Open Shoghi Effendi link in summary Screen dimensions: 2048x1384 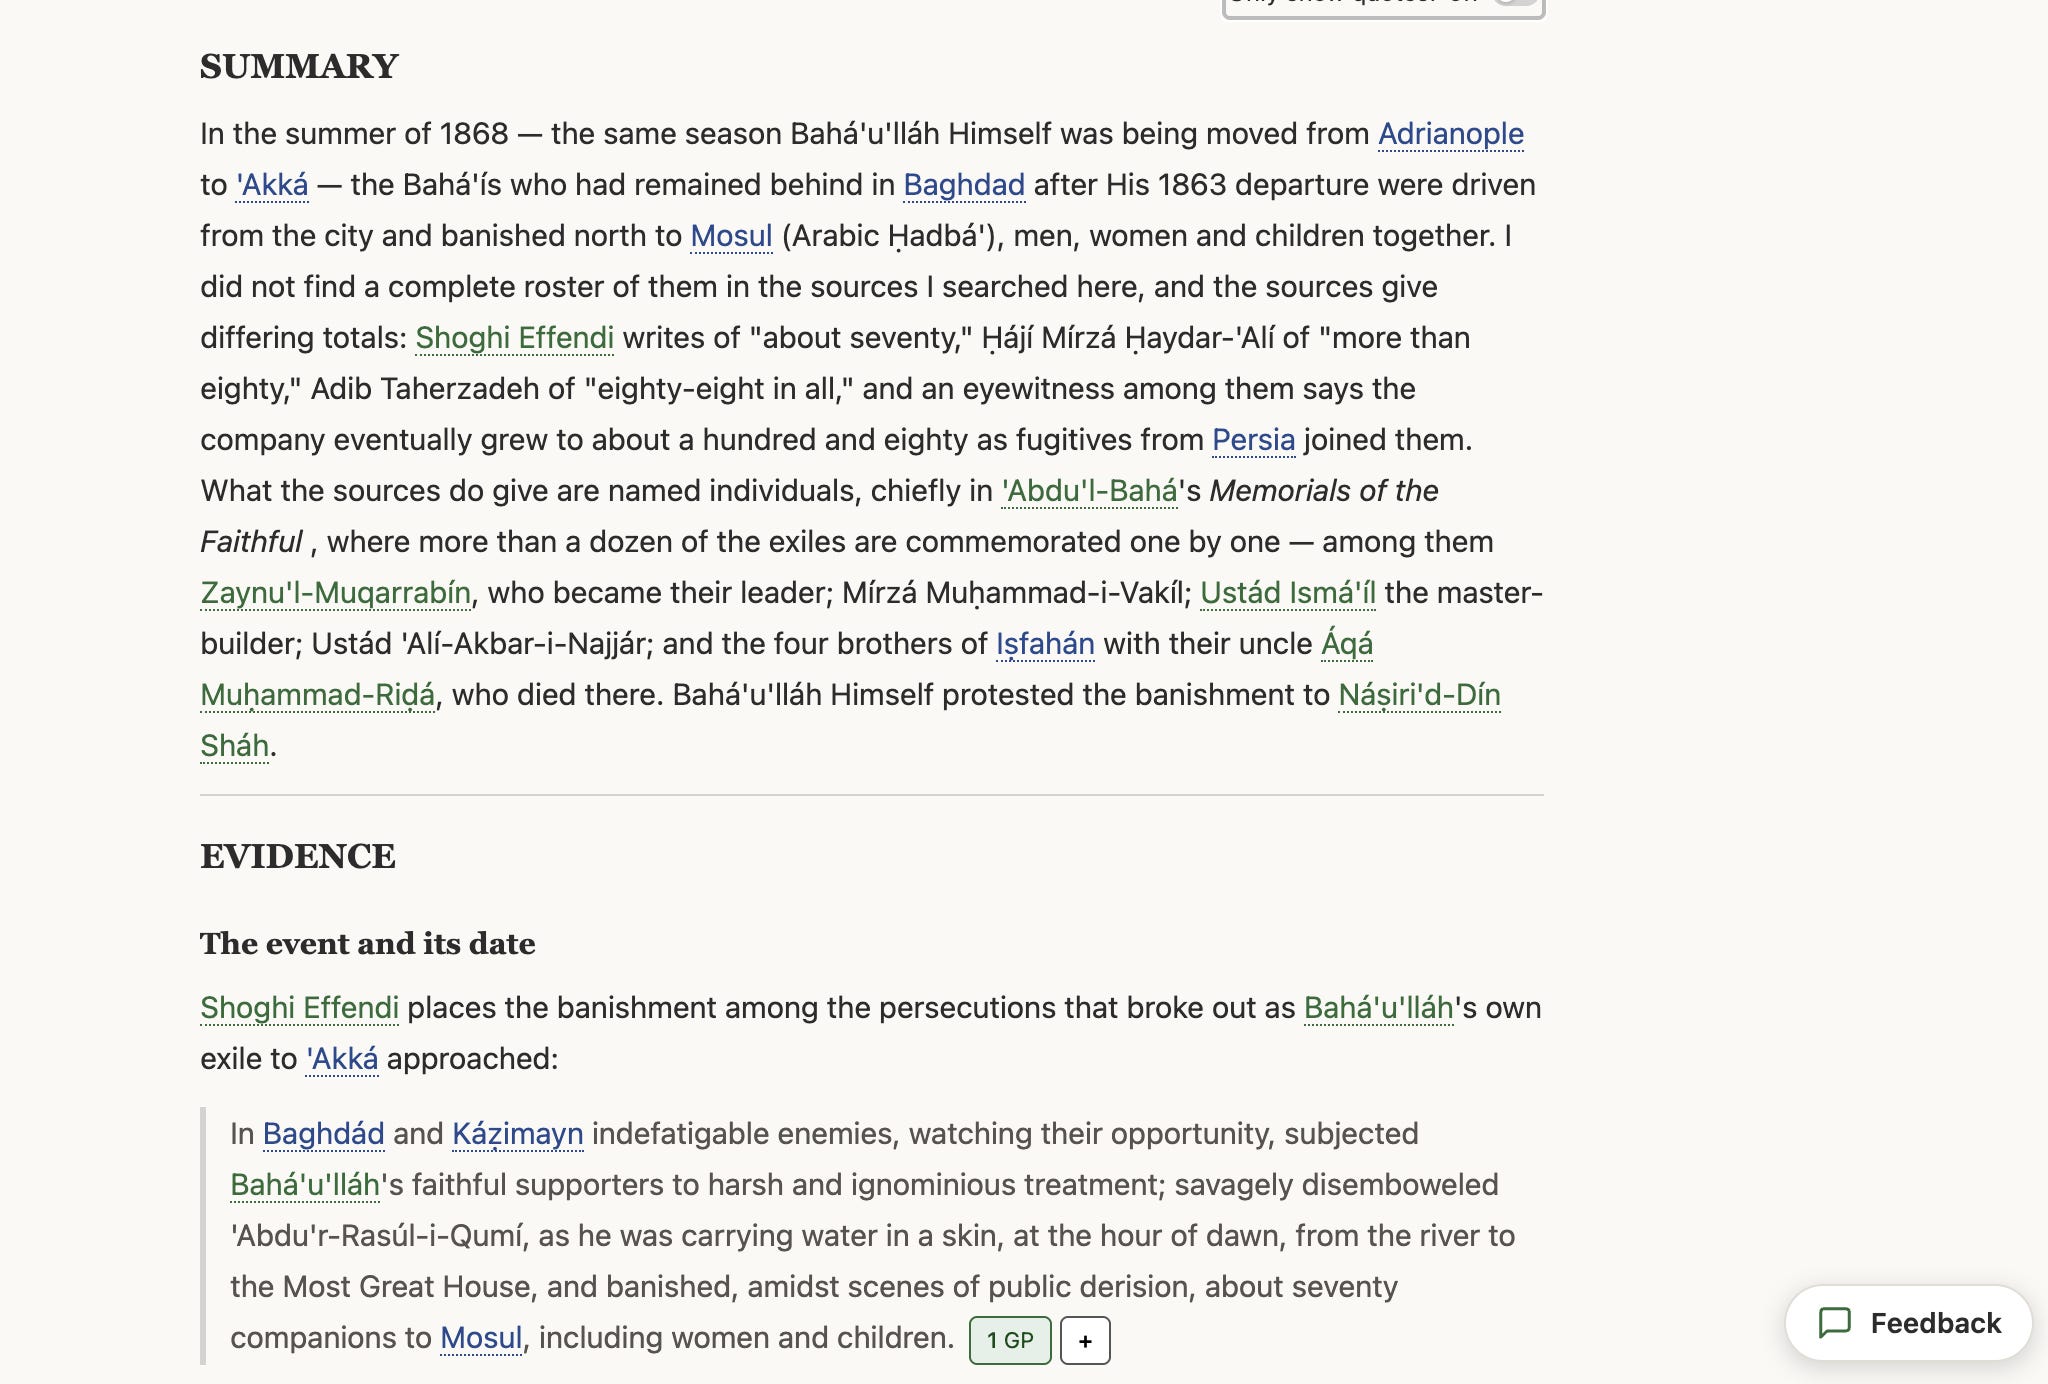515,338
